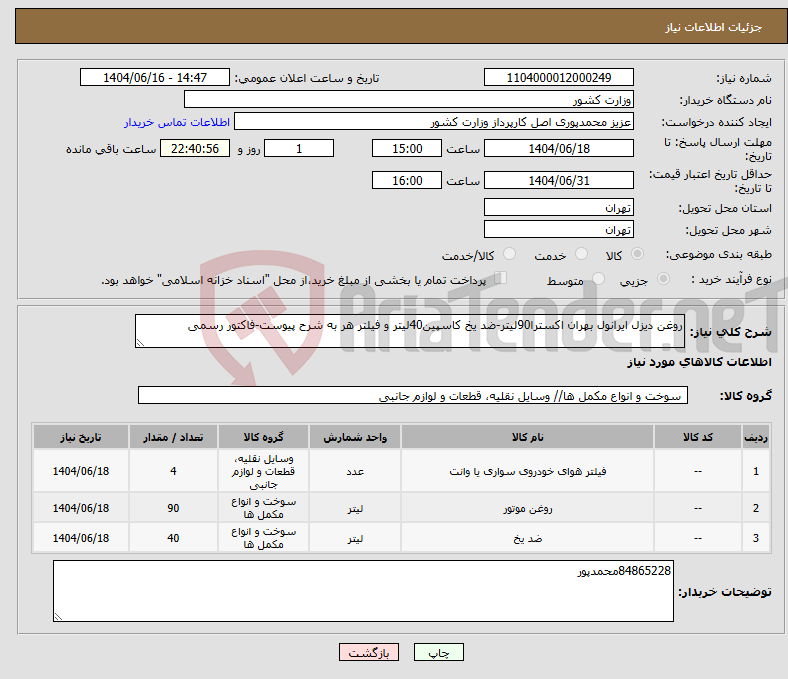The width and height of the screenshot is (788, 679).
Task: Click the شماره نیاز number field
Action: click(558, 77)
